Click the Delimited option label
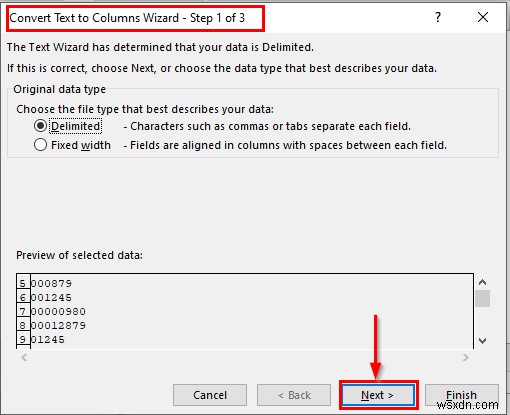The image size is (510, 415). pyautogui.click(x=76, y=126)
